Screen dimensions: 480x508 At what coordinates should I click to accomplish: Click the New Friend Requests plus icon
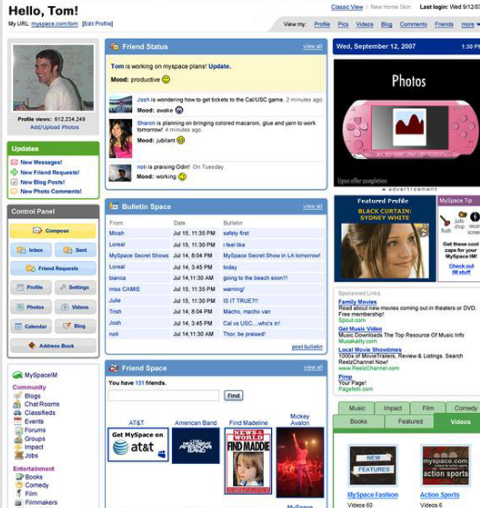pos(14,172)
